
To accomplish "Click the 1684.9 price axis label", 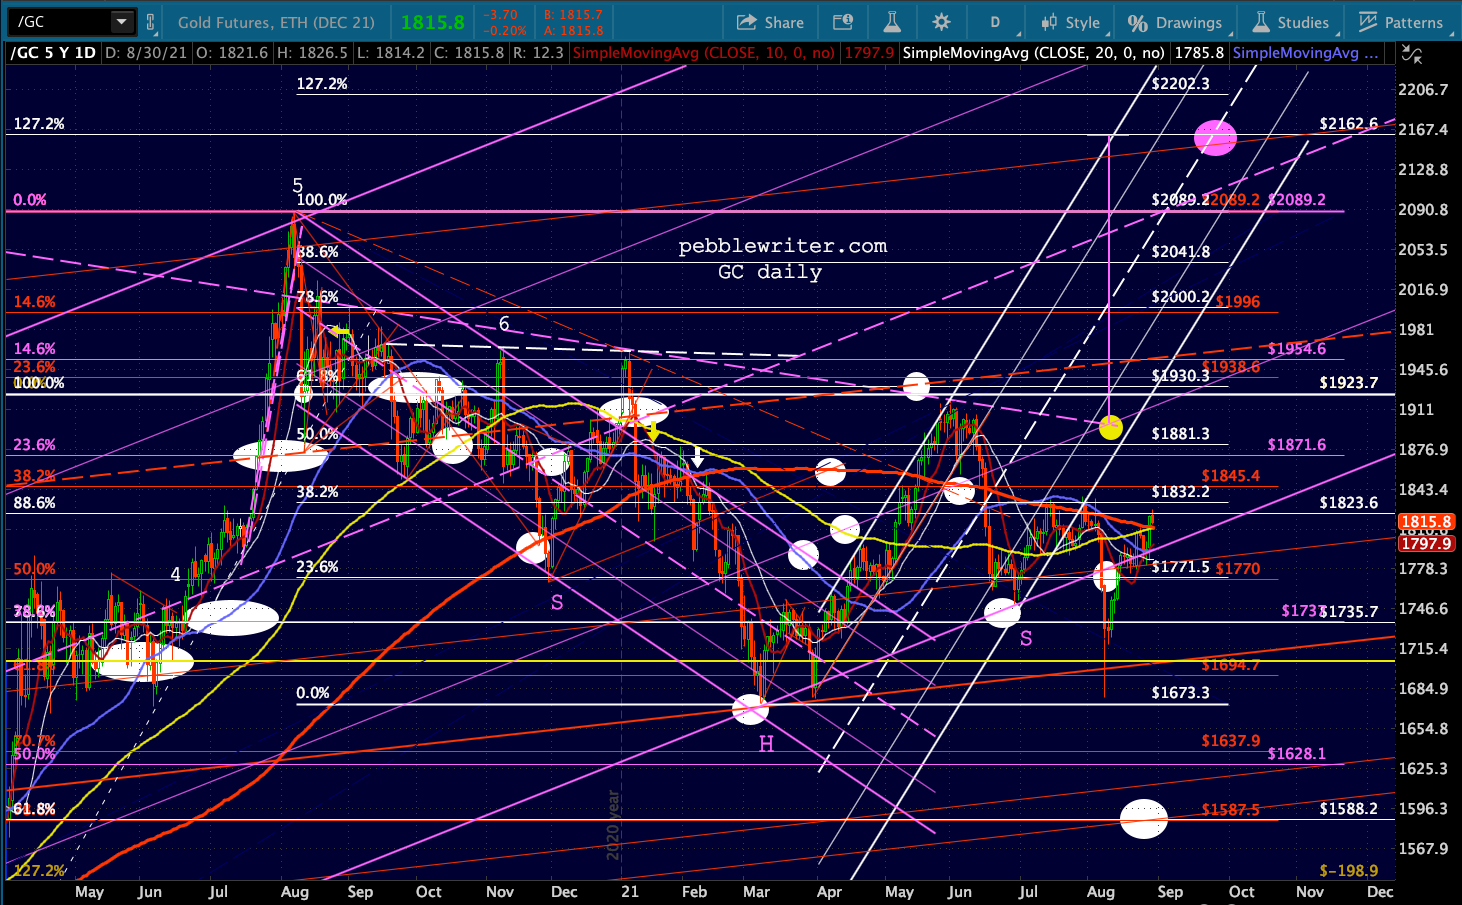I will click(x=1423, y=689).
